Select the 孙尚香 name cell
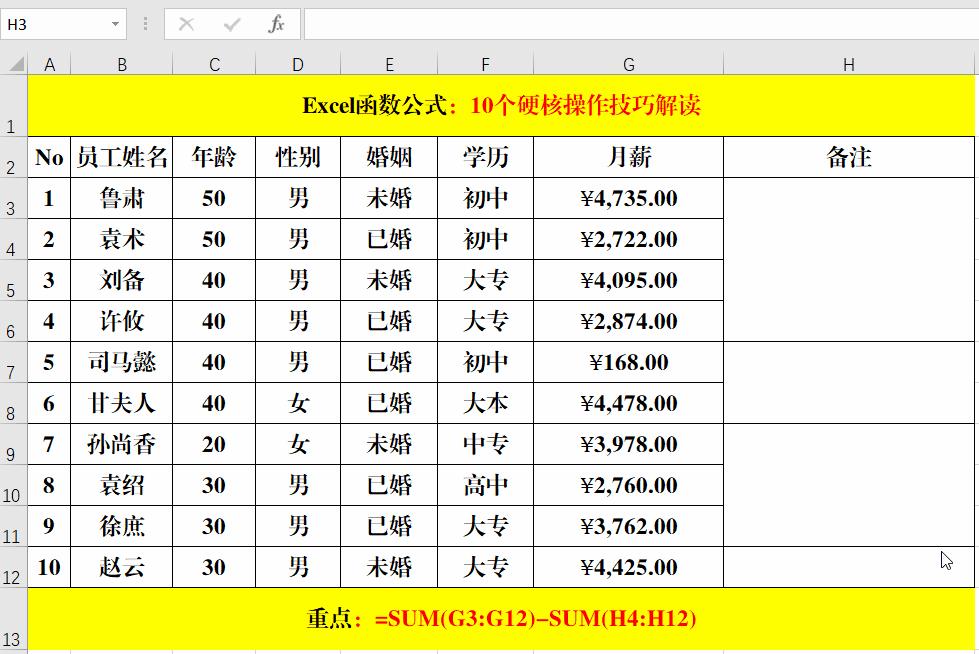Viewport: 979px width, 654px height. click(x=122, y=444)
